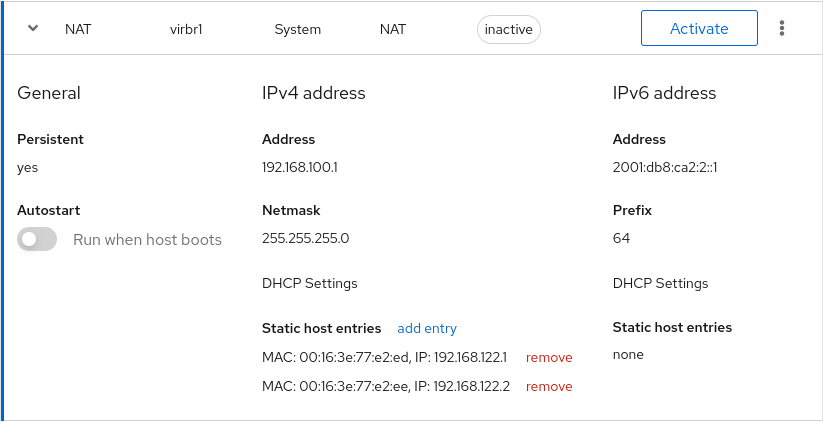Click the add entry link
This screenshot has height=422, width=823.
click(427, 328)
